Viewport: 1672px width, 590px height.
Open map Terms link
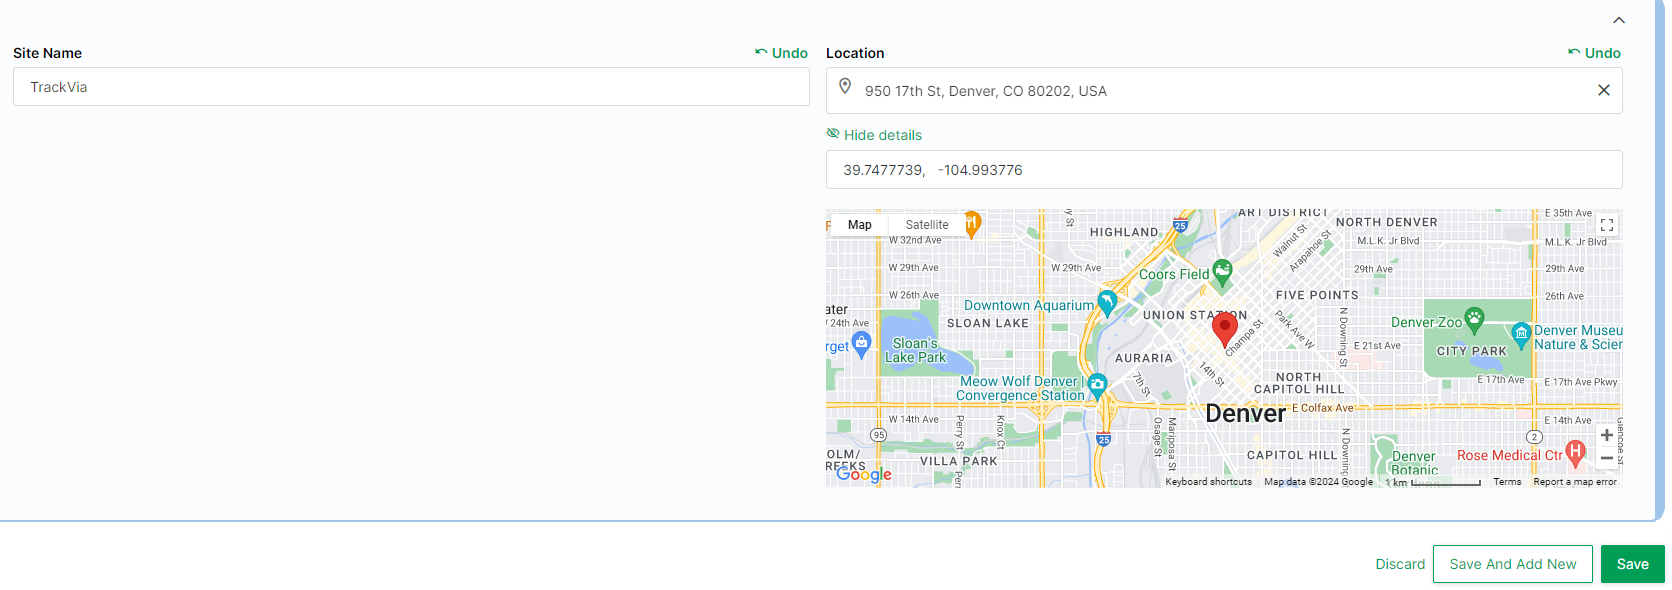pos(1507,482)
